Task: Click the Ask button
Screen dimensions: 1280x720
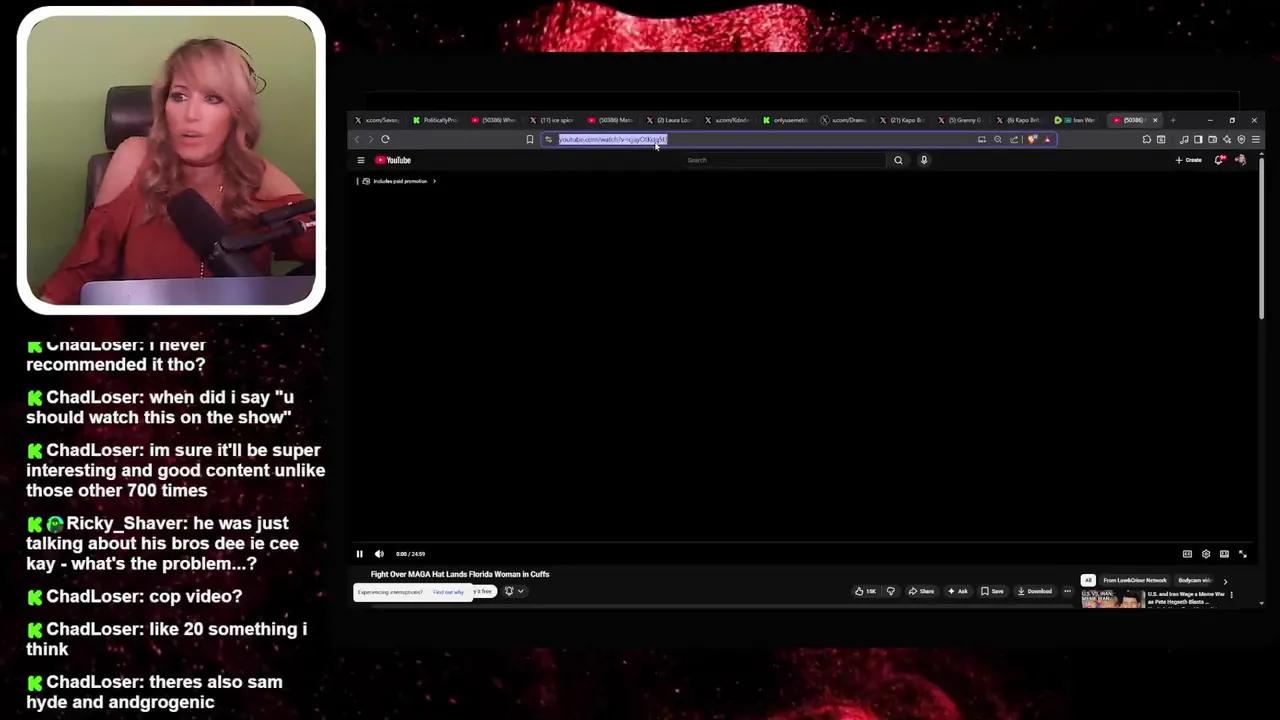Action: pyautogui.click(x=958, y=591)
